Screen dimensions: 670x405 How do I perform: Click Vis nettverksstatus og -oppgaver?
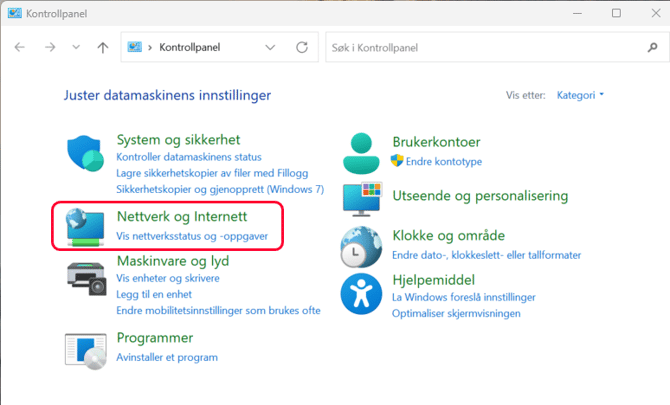(x=192, y=236)
